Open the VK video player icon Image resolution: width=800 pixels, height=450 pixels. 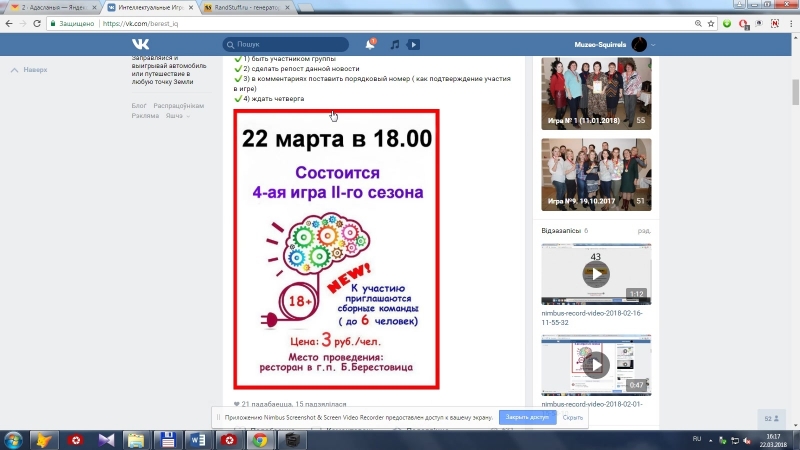click(413, 45)
